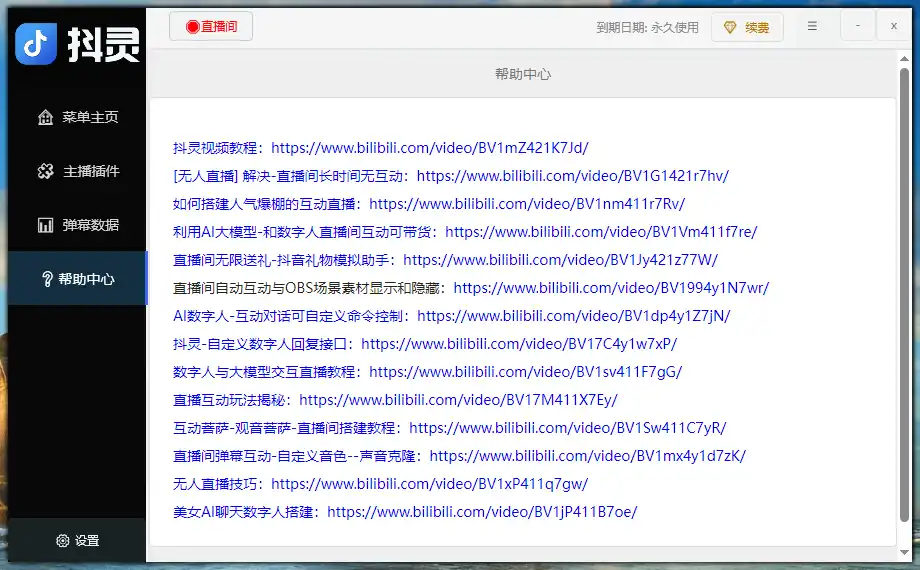Image resolution: width=920 pixels, height=570 pixels.
Task: Click the 弹幕数据 chart icon
Action: 46,225
